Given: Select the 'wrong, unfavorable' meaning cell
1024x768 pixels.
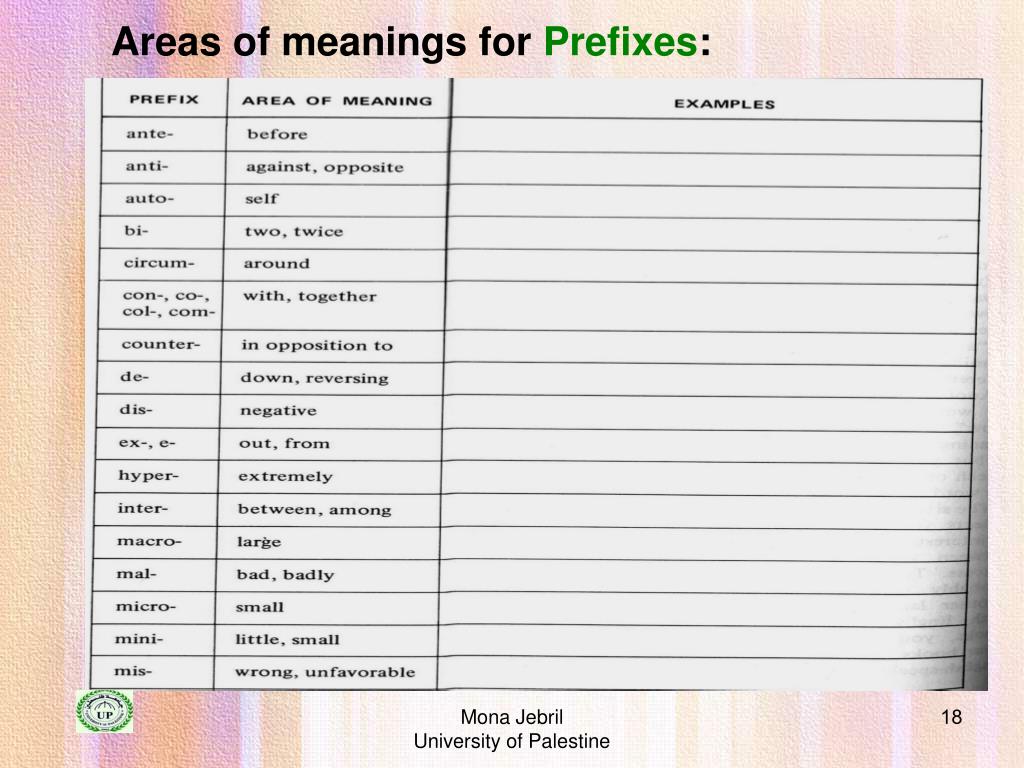Looking at the screenshot, I should coord(325,673).
